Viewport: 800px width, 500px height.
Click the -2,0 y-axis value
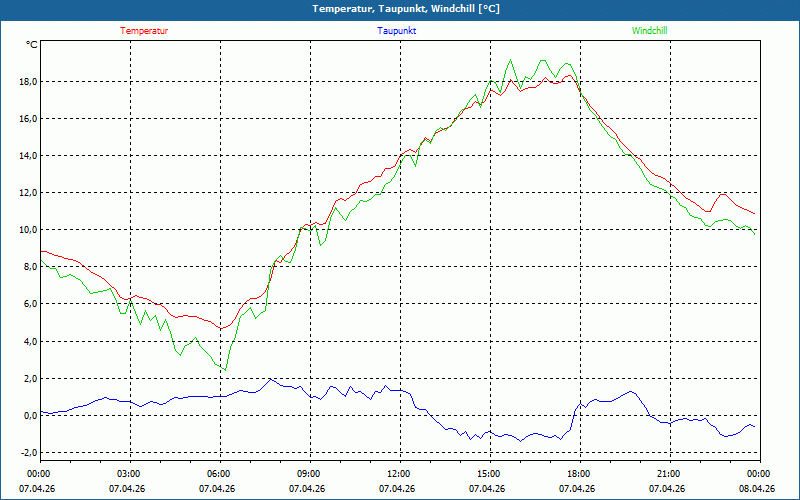(x=29, y=453)
